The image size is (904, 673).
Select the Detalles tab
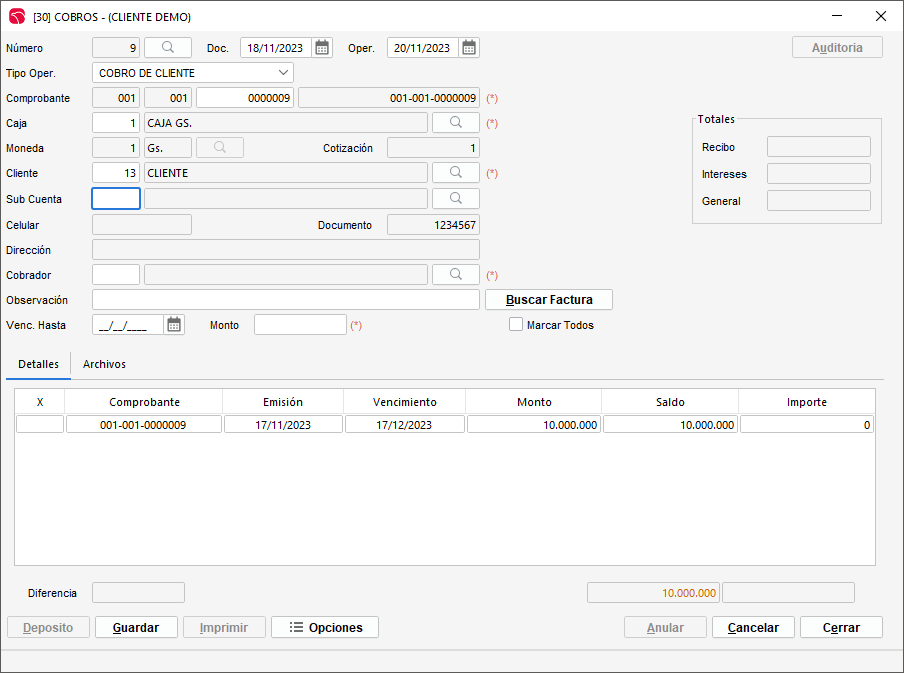pos(38,364)
